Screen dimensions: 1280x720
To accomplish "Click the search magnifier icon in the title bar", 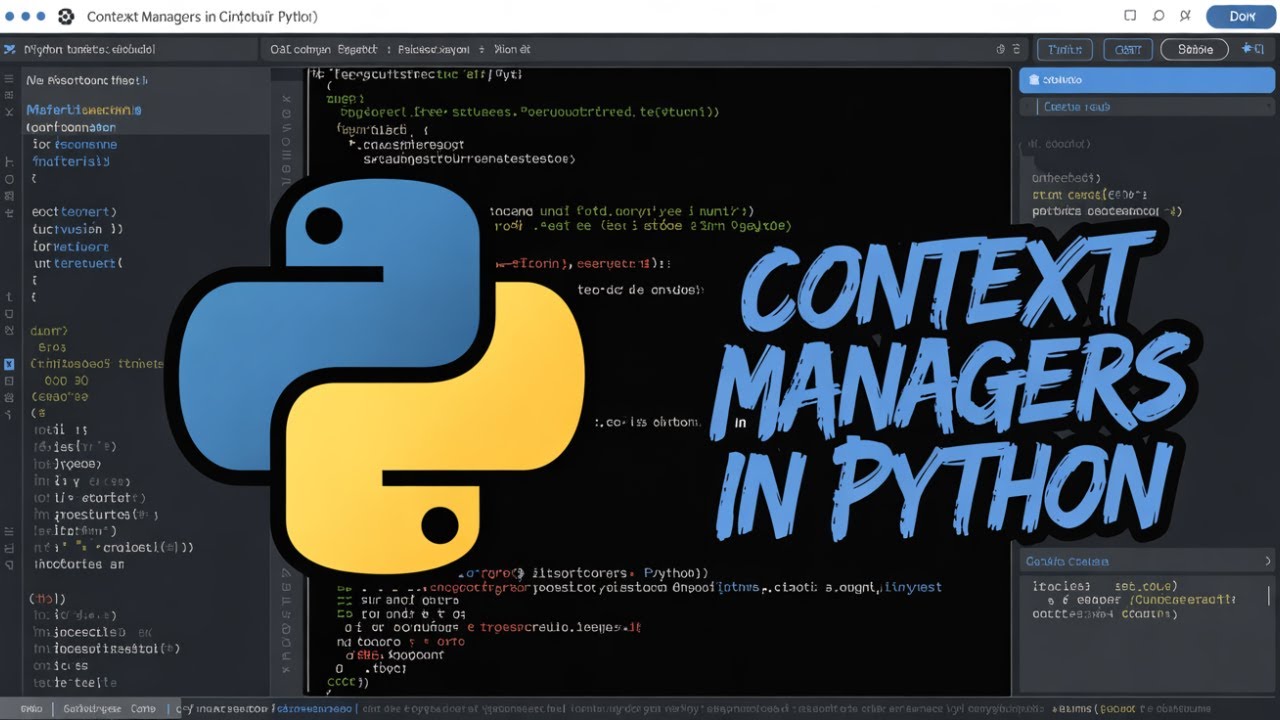I will 1158,15.
